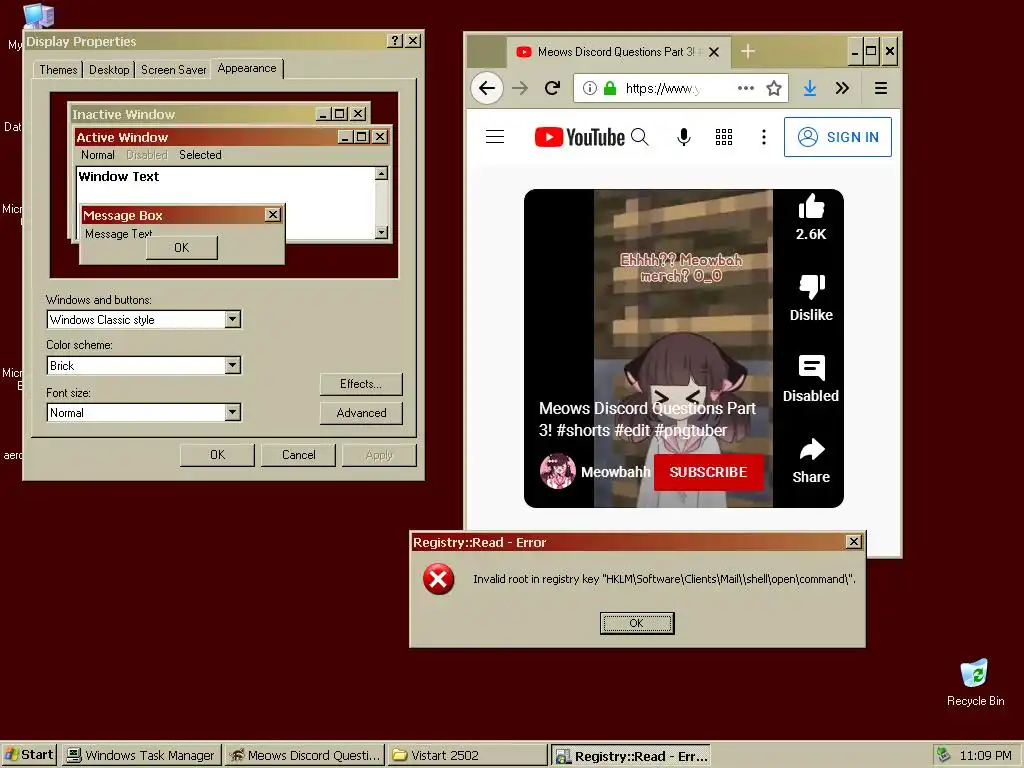Select the Appearance tab
Image resolution: width=1024 pixels, height=768 pixels.
pyautogui.click(x=247, y=68)
